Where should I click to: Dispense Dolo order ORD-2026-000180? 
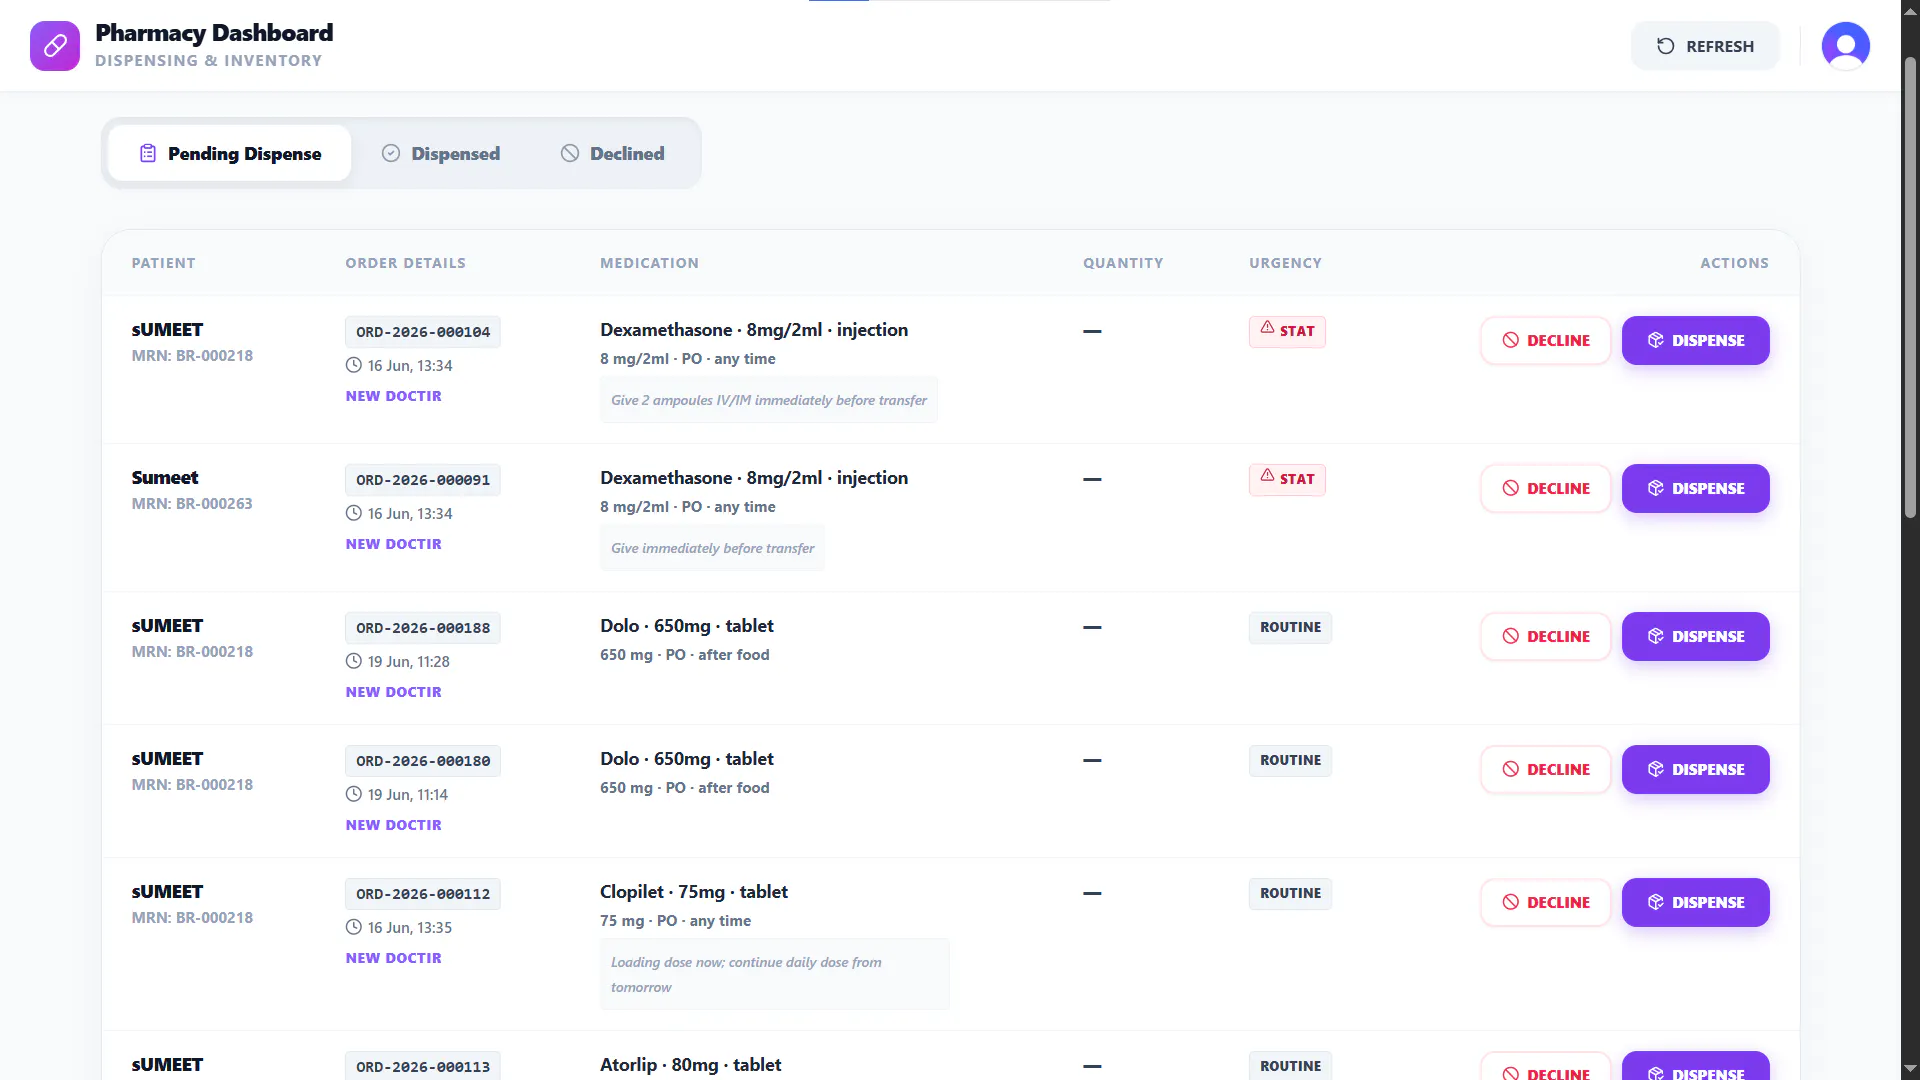pyautogui.click(x=1696, y=769)
